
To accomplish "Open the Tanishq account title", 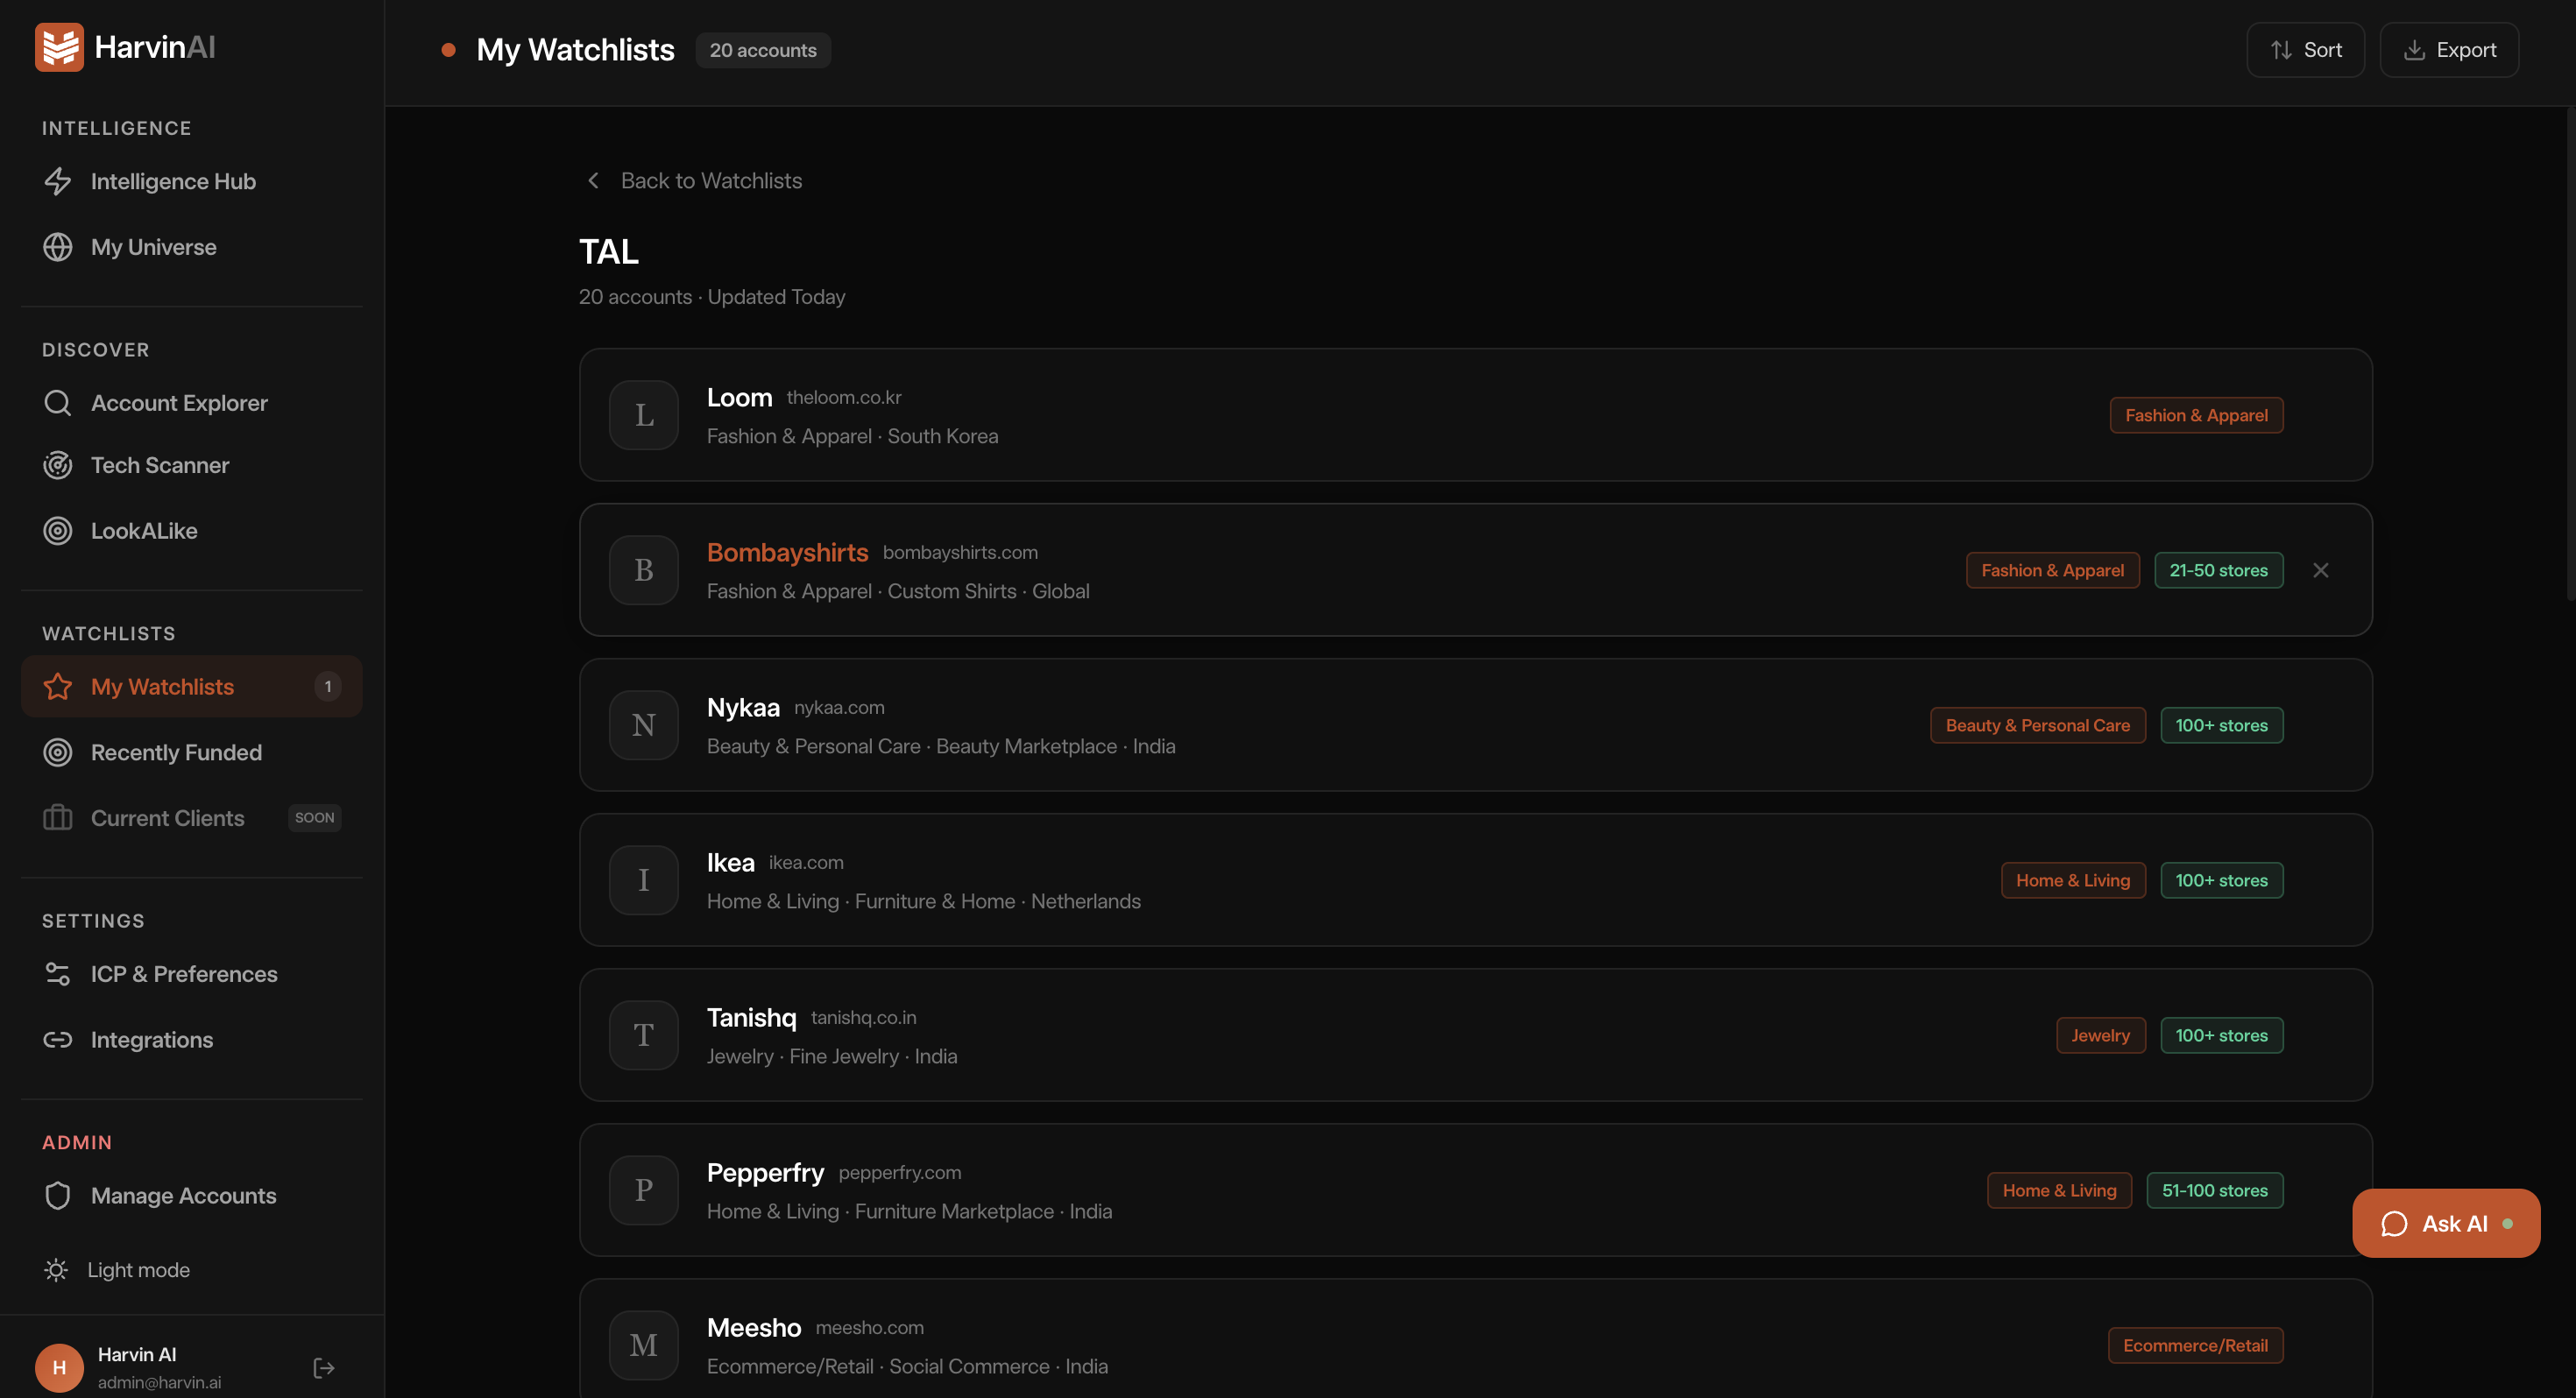I will click(x=751, y=1018).
